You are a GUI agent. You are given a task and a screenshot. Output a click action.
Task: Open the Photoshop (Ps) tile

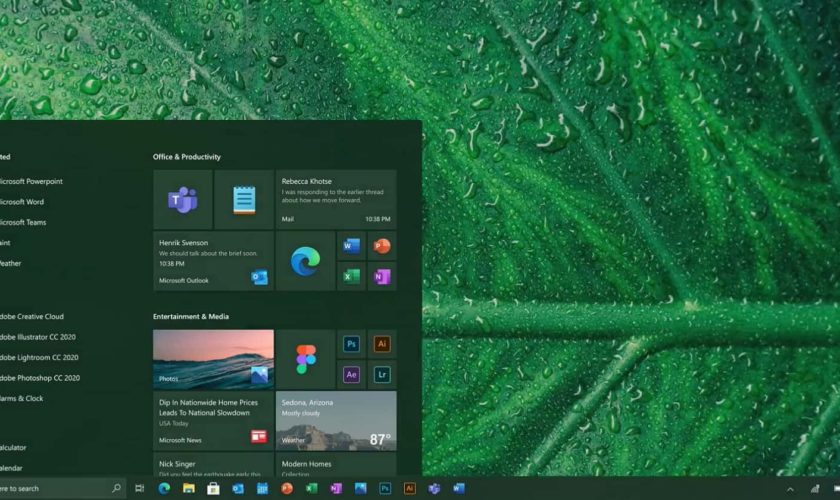pos(351,344)
